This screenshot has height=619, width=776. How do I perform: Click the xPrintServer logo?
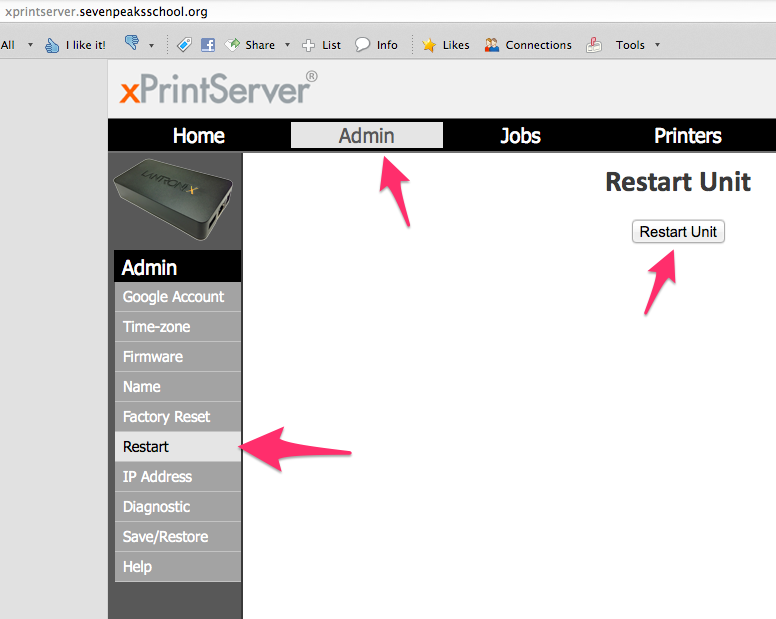coord(218,89)
